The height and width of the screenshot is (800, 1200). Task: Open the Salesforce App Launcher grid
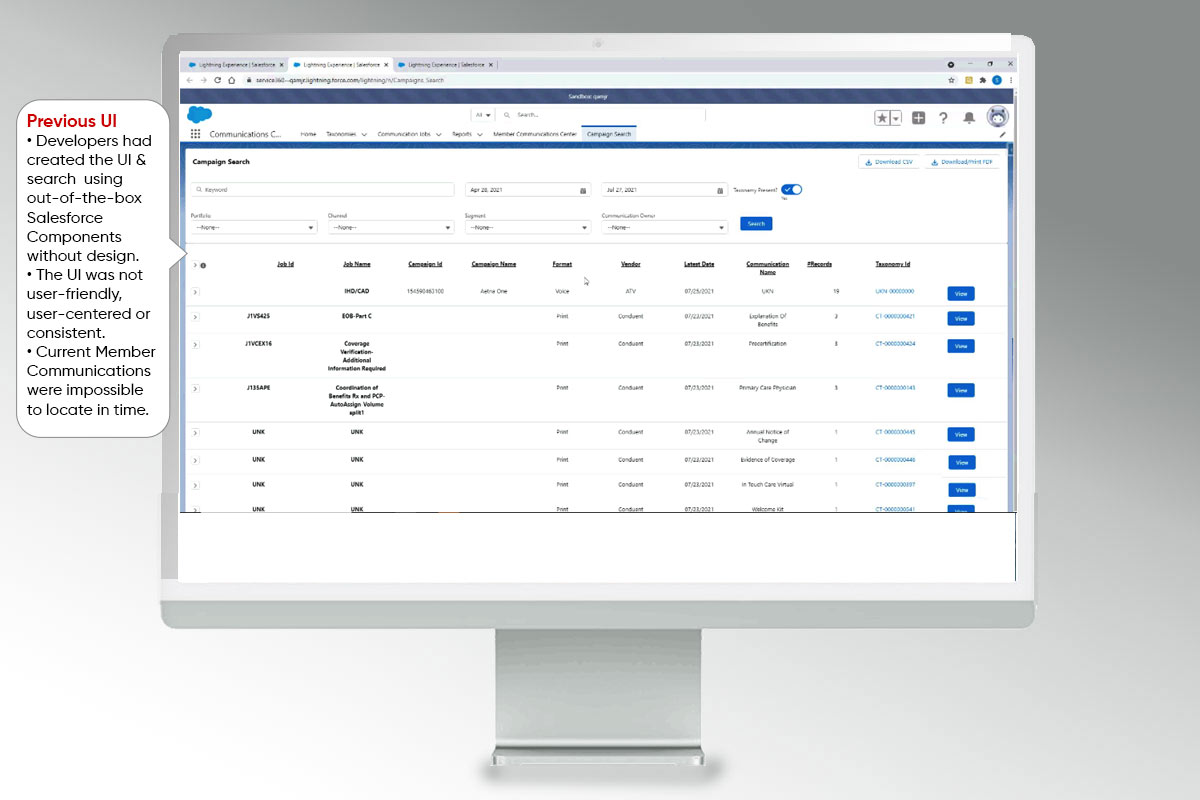195,134
